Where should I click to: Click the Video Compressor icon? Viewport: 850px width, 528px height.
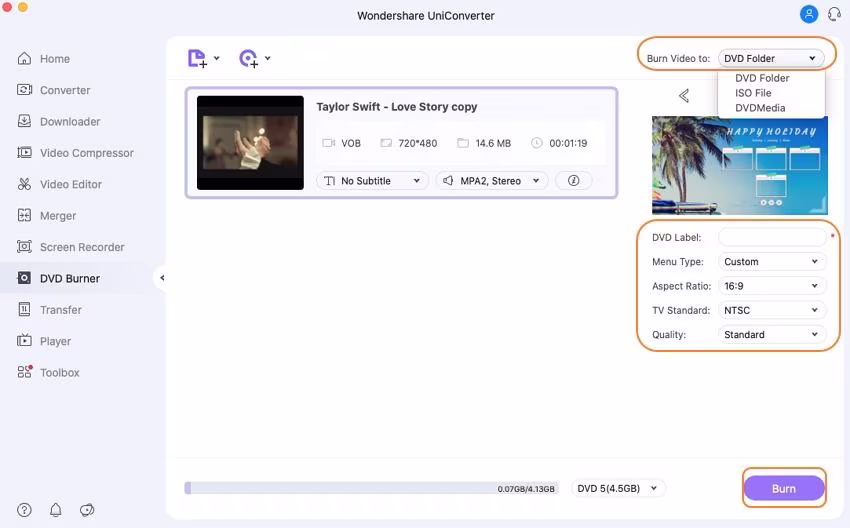coord(24,153)
